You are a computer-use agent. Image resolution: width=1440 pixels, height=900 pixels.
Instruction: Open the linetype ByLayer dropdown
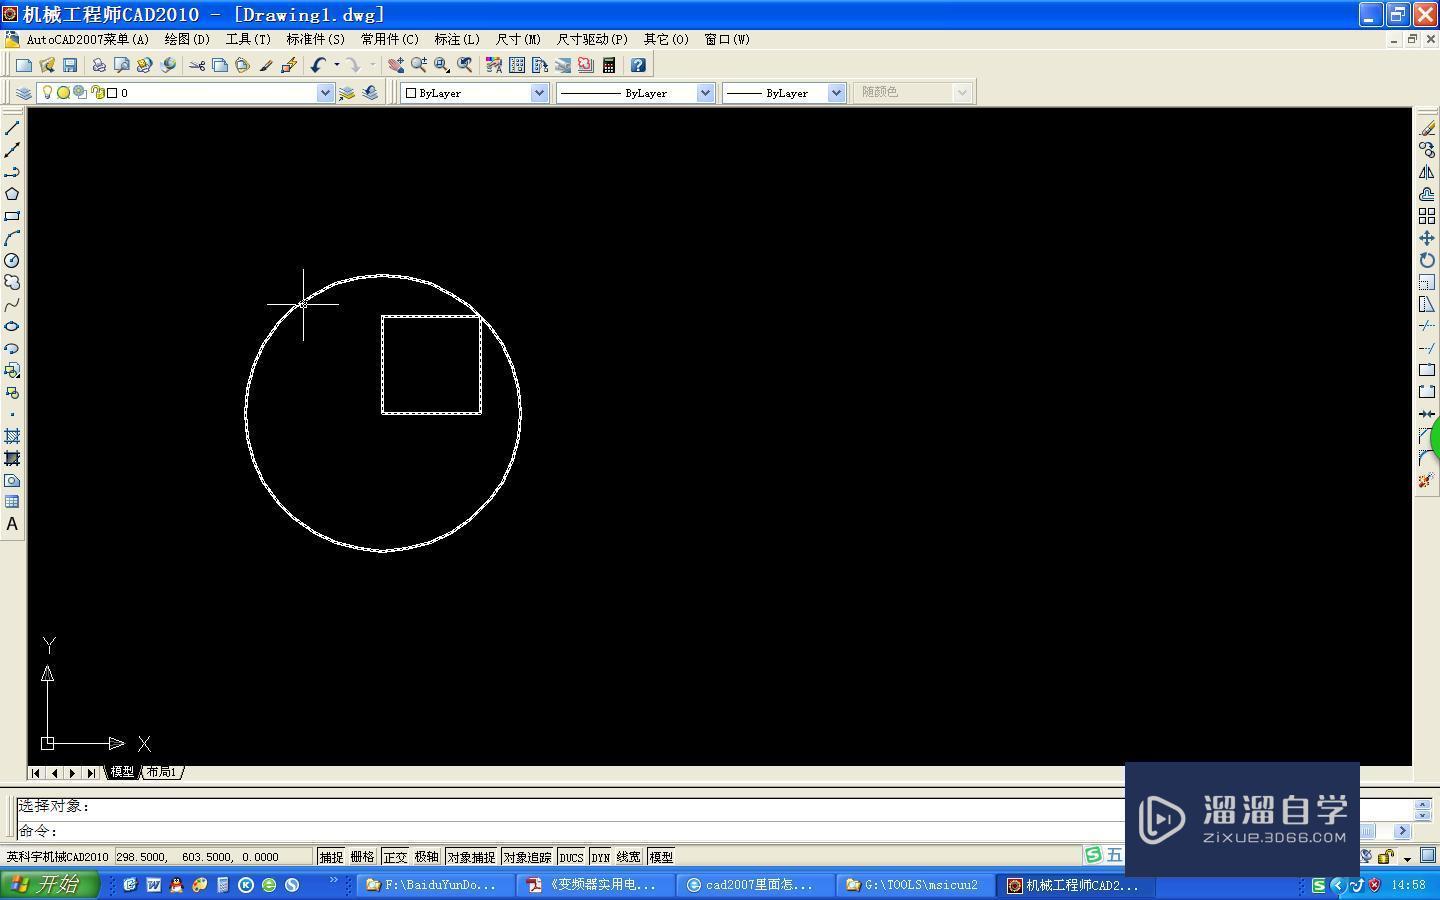[705, 92]
